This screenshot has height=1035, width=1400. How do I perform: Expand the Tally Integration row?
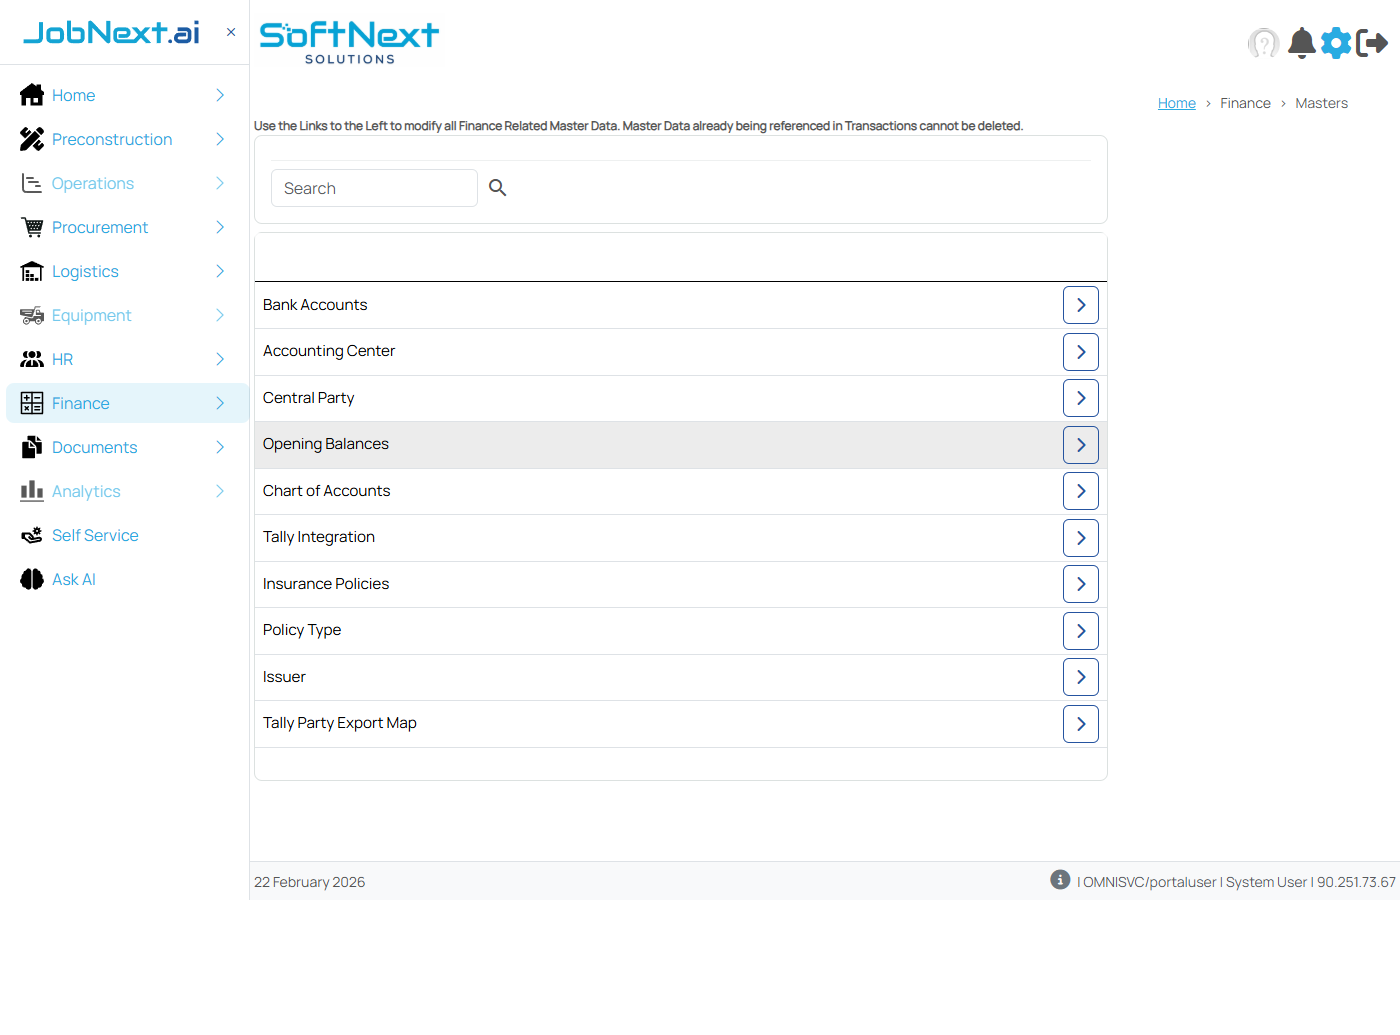[x=1080, y=537]
